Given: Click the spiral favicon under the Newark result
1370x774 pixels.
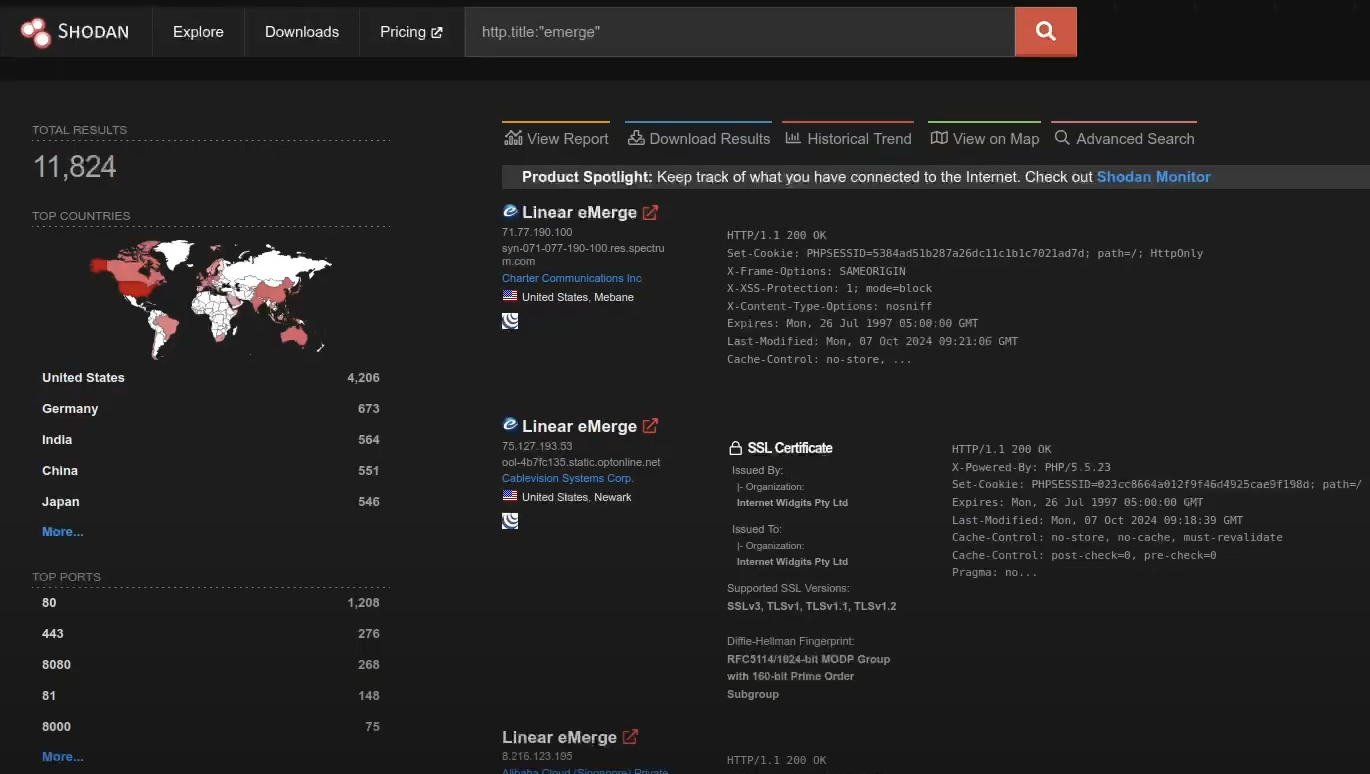Looking at the screenshot, I should 510,520.
